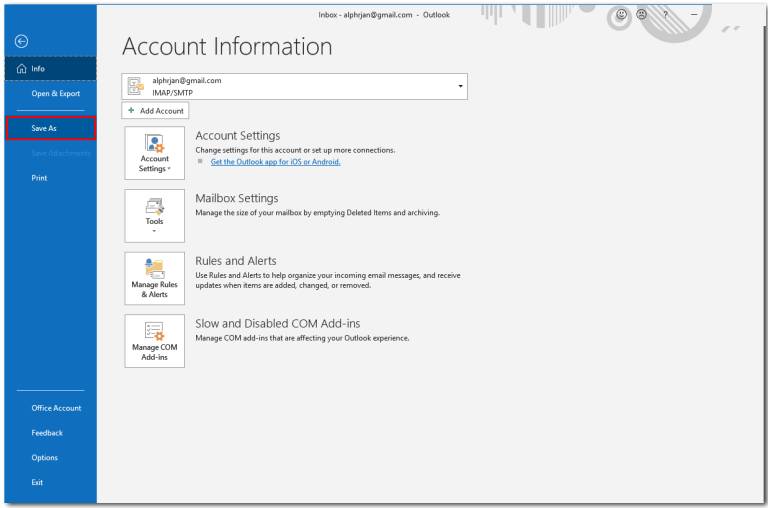Screen dimensions: 768x508
Task: Click the Mailbox Settings heading text
Action: (x=237, y=198)
